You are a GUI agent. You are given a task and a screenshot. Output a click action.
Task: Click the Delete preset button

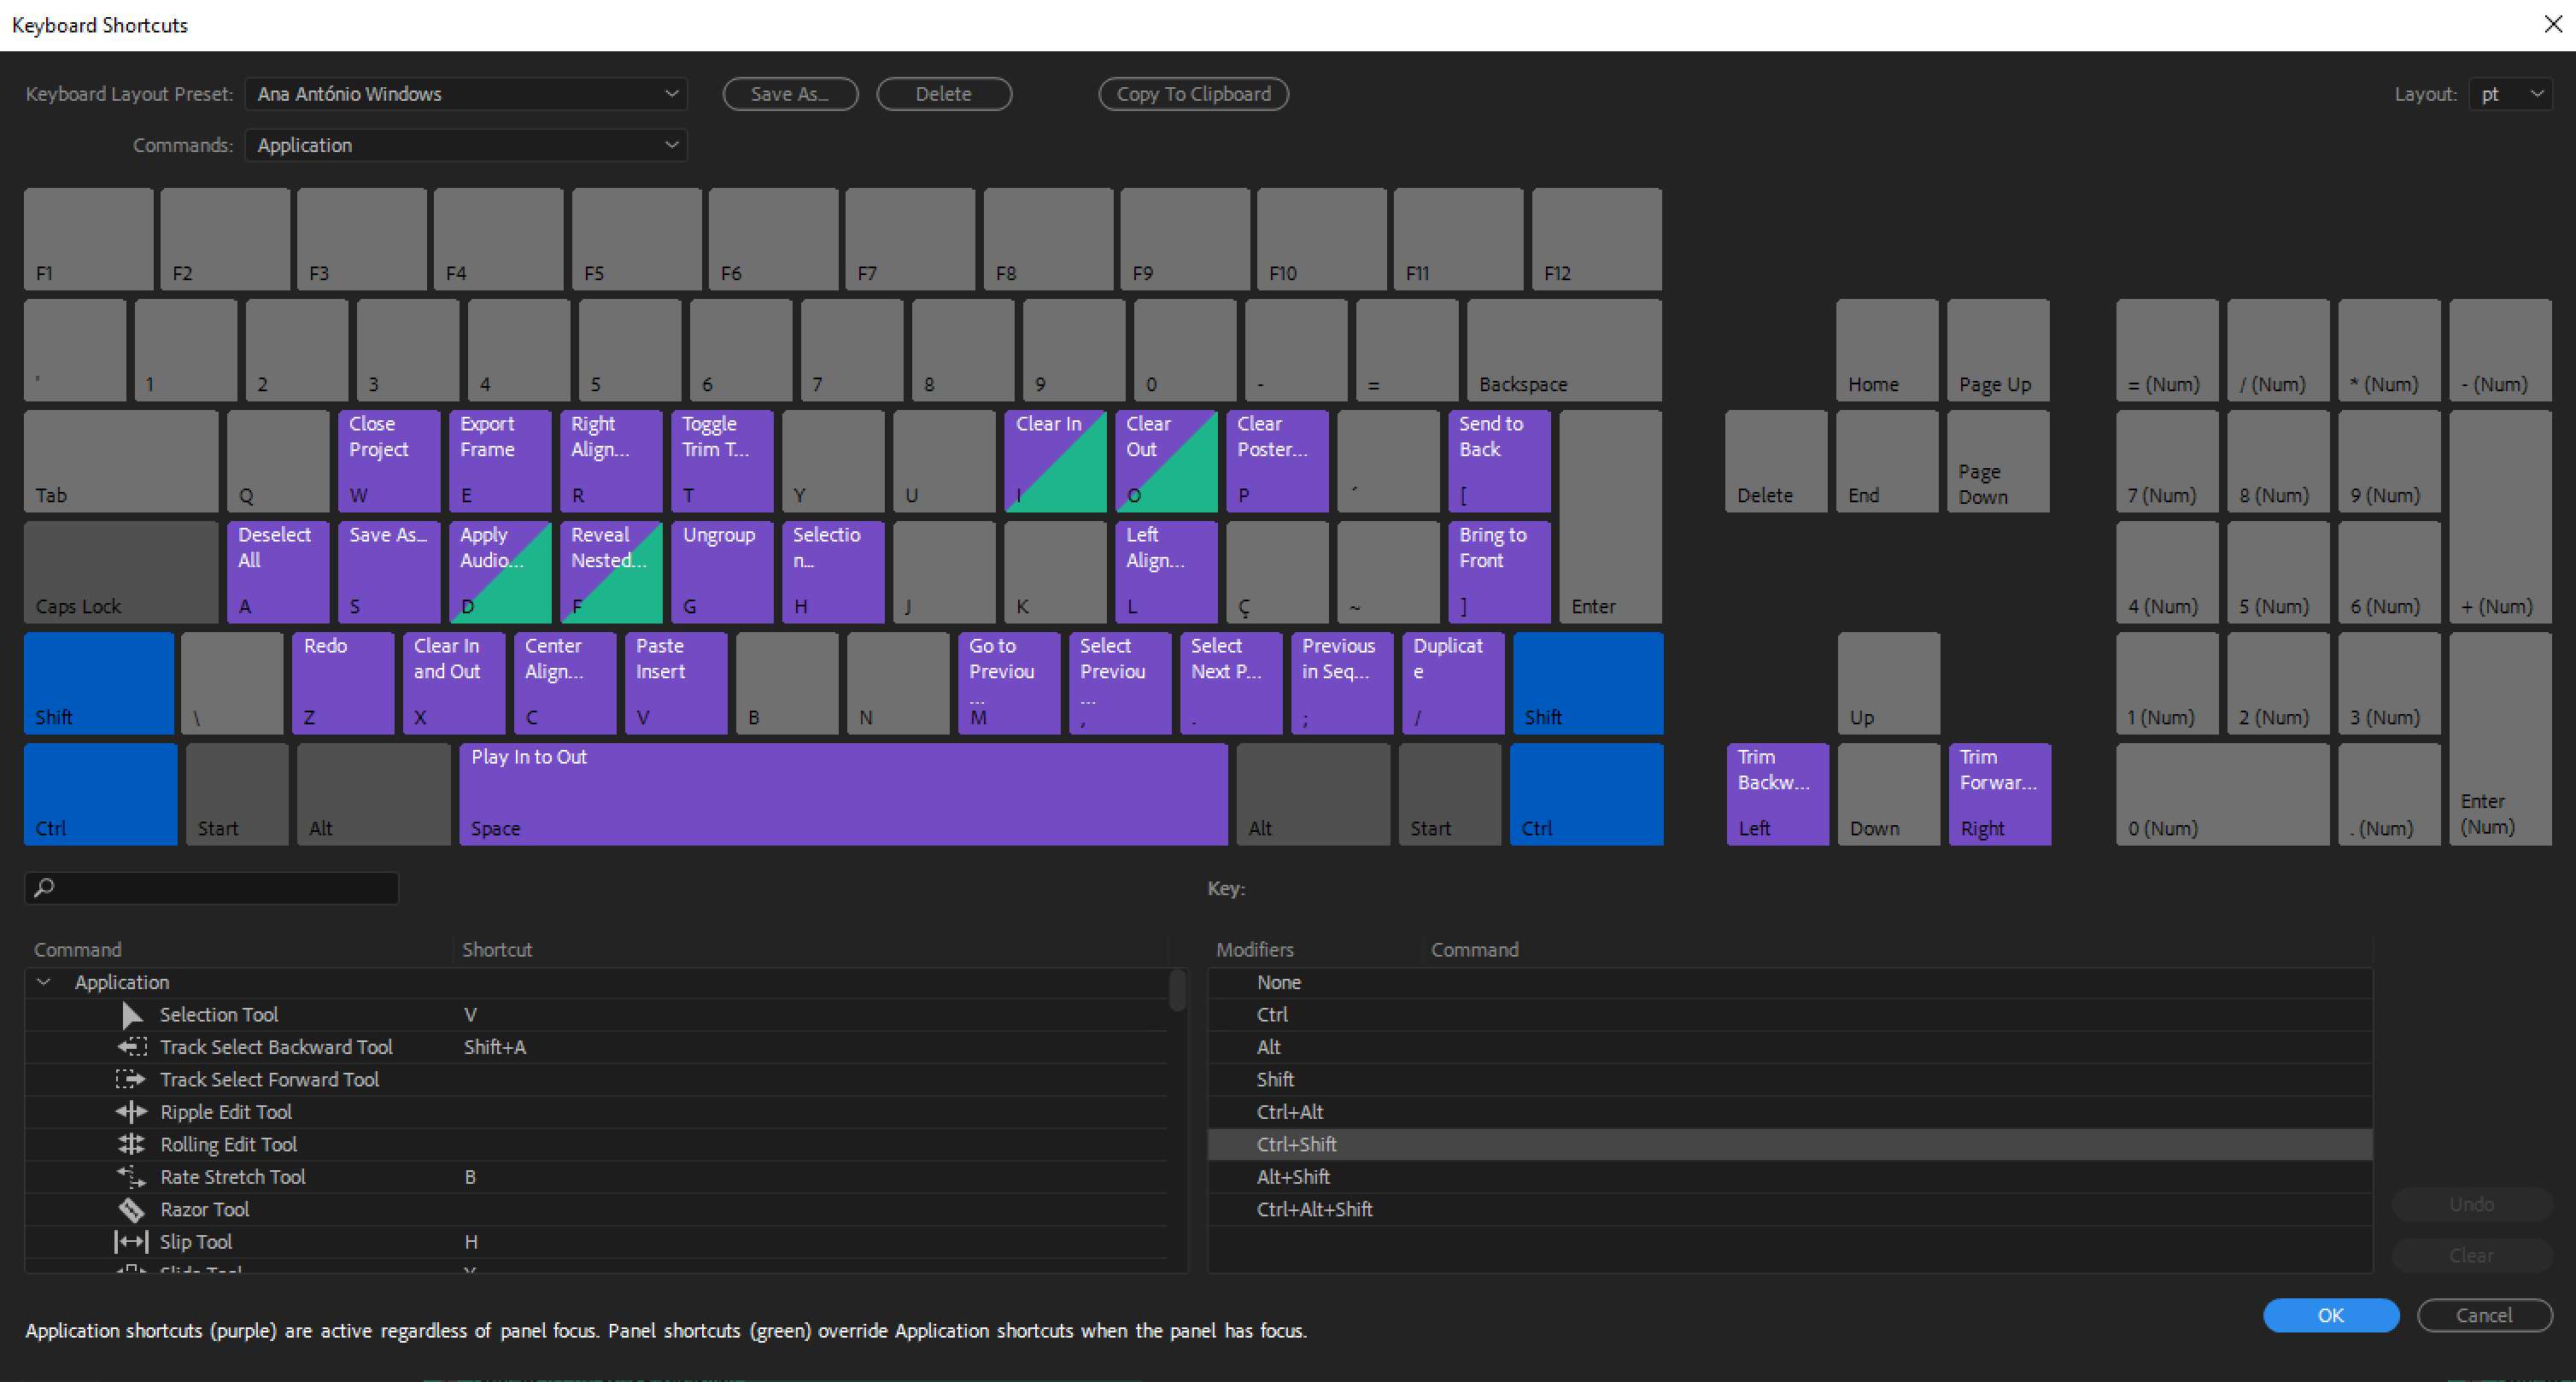(x=944, y=94)
